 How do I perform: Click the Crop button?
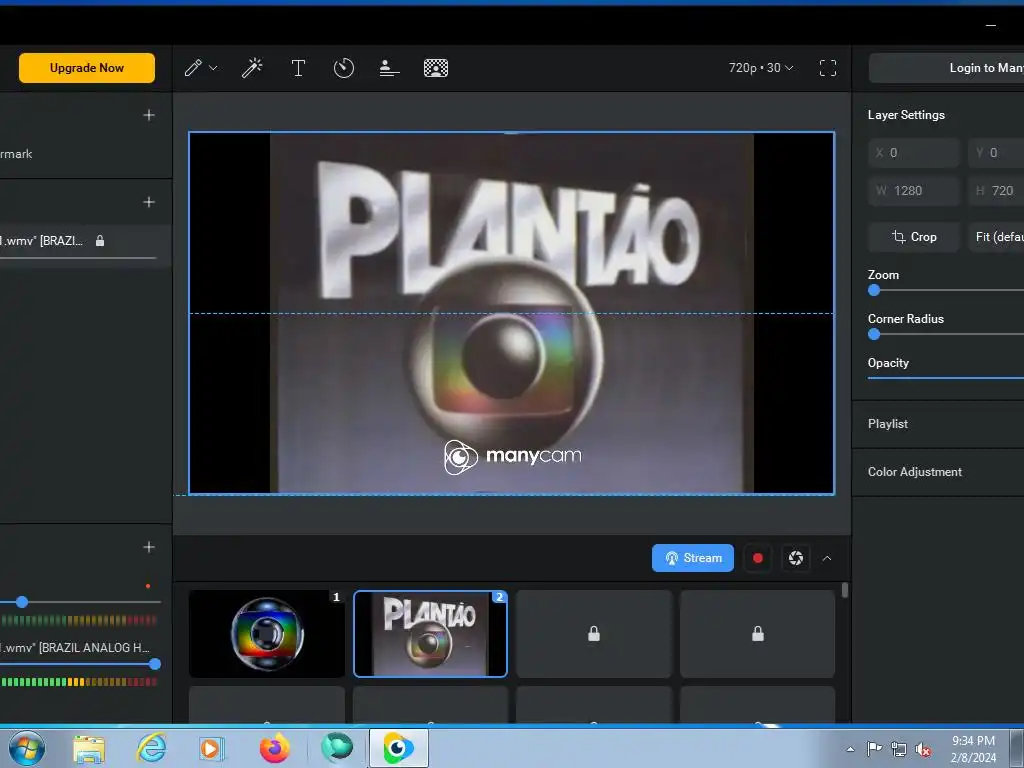point(914,237)
